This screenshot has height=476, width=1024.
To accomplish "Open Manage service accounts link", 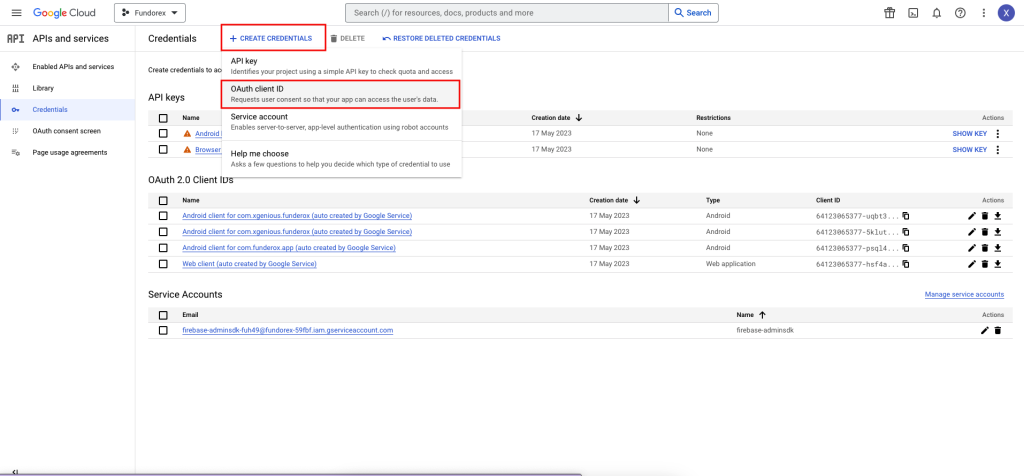I will pos(964,294).
